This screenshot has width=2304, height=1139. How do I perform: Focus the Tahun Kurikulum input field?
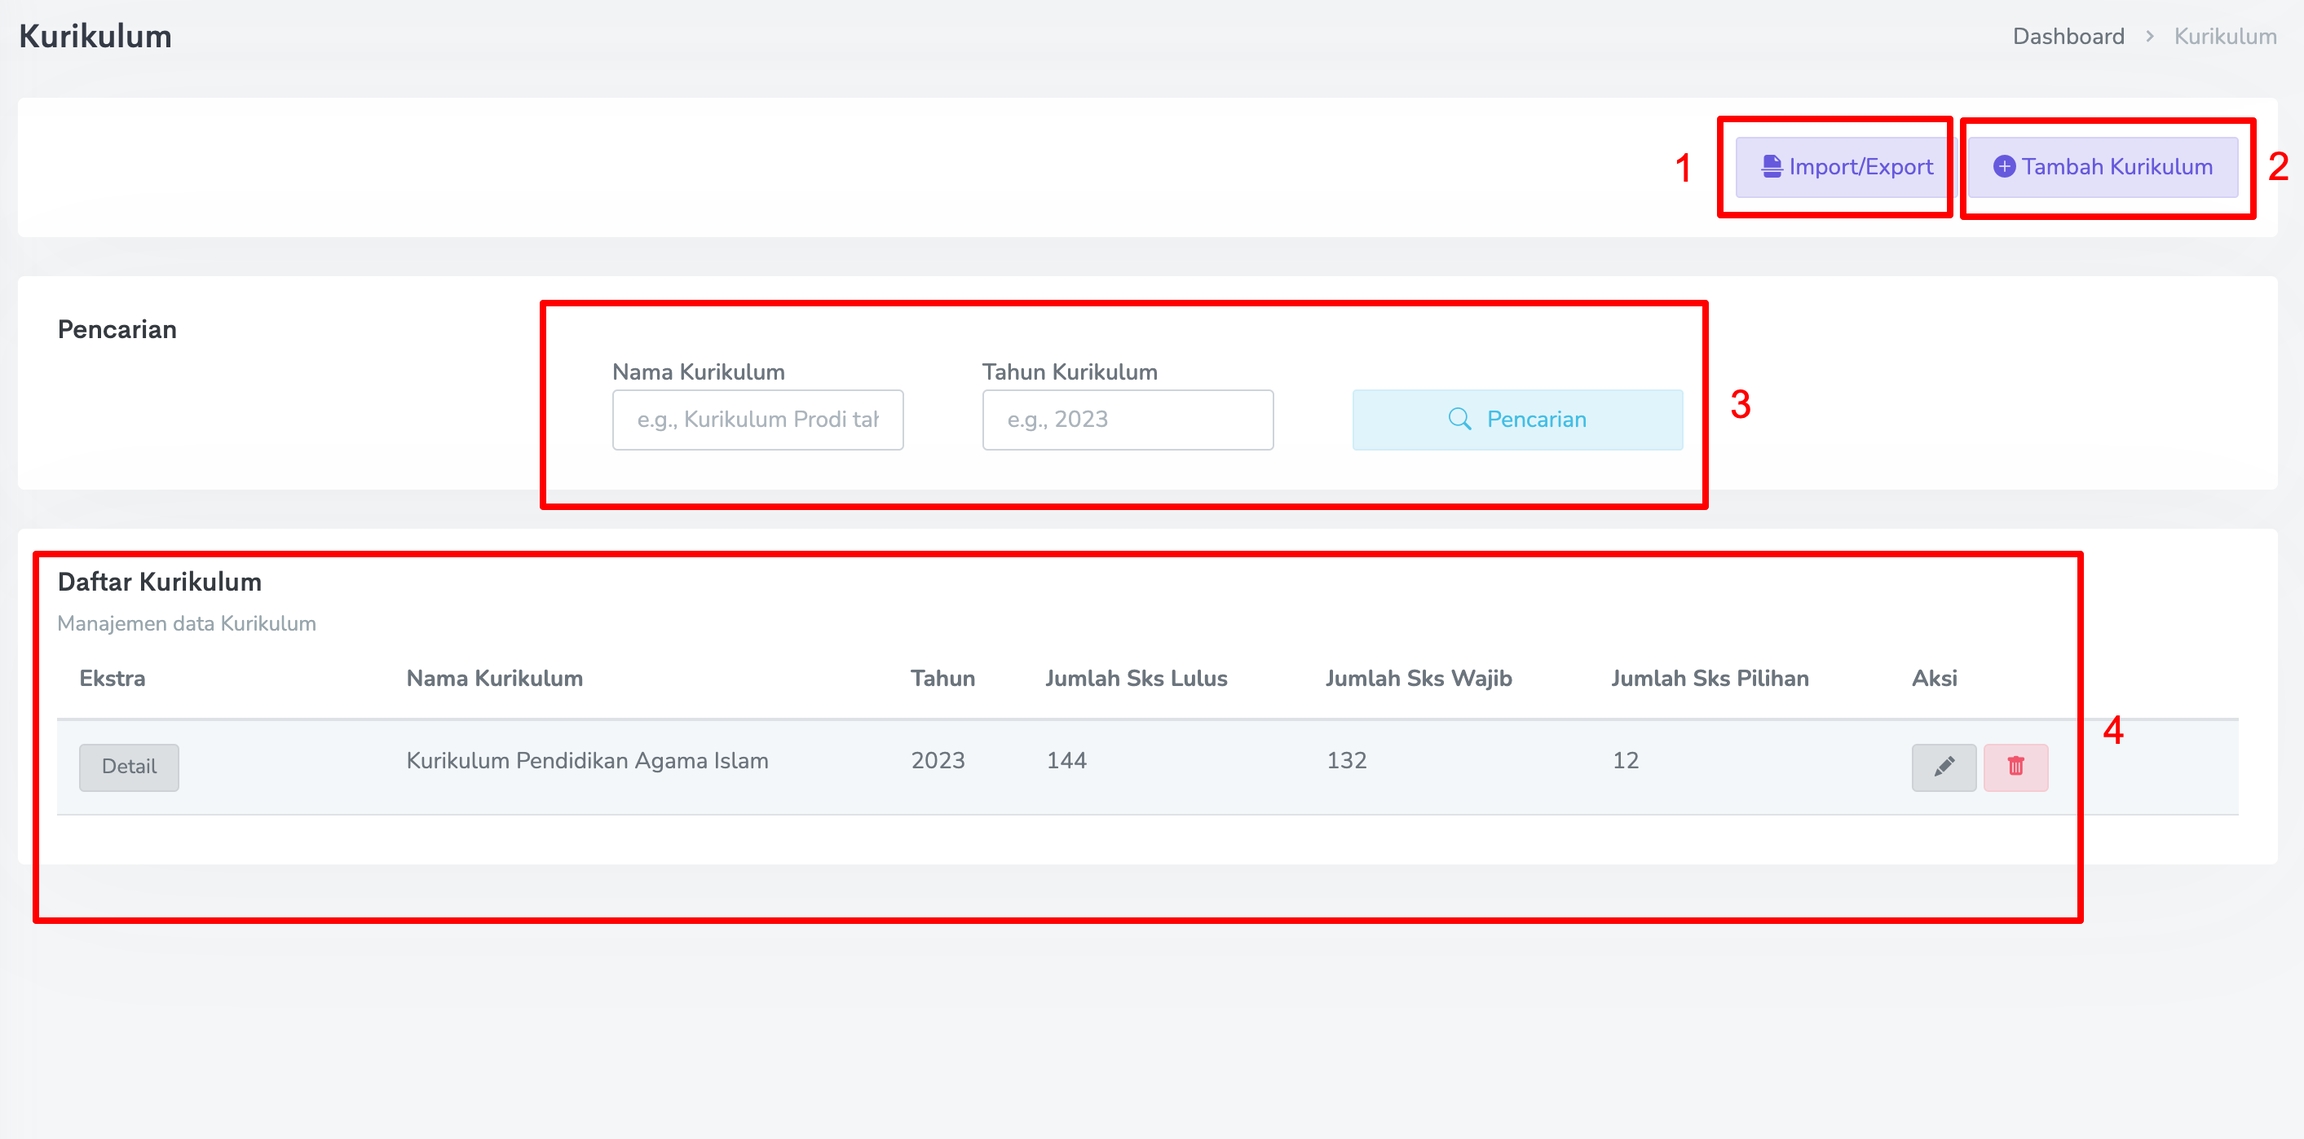pyautogui.click(x=1127, y=419)
